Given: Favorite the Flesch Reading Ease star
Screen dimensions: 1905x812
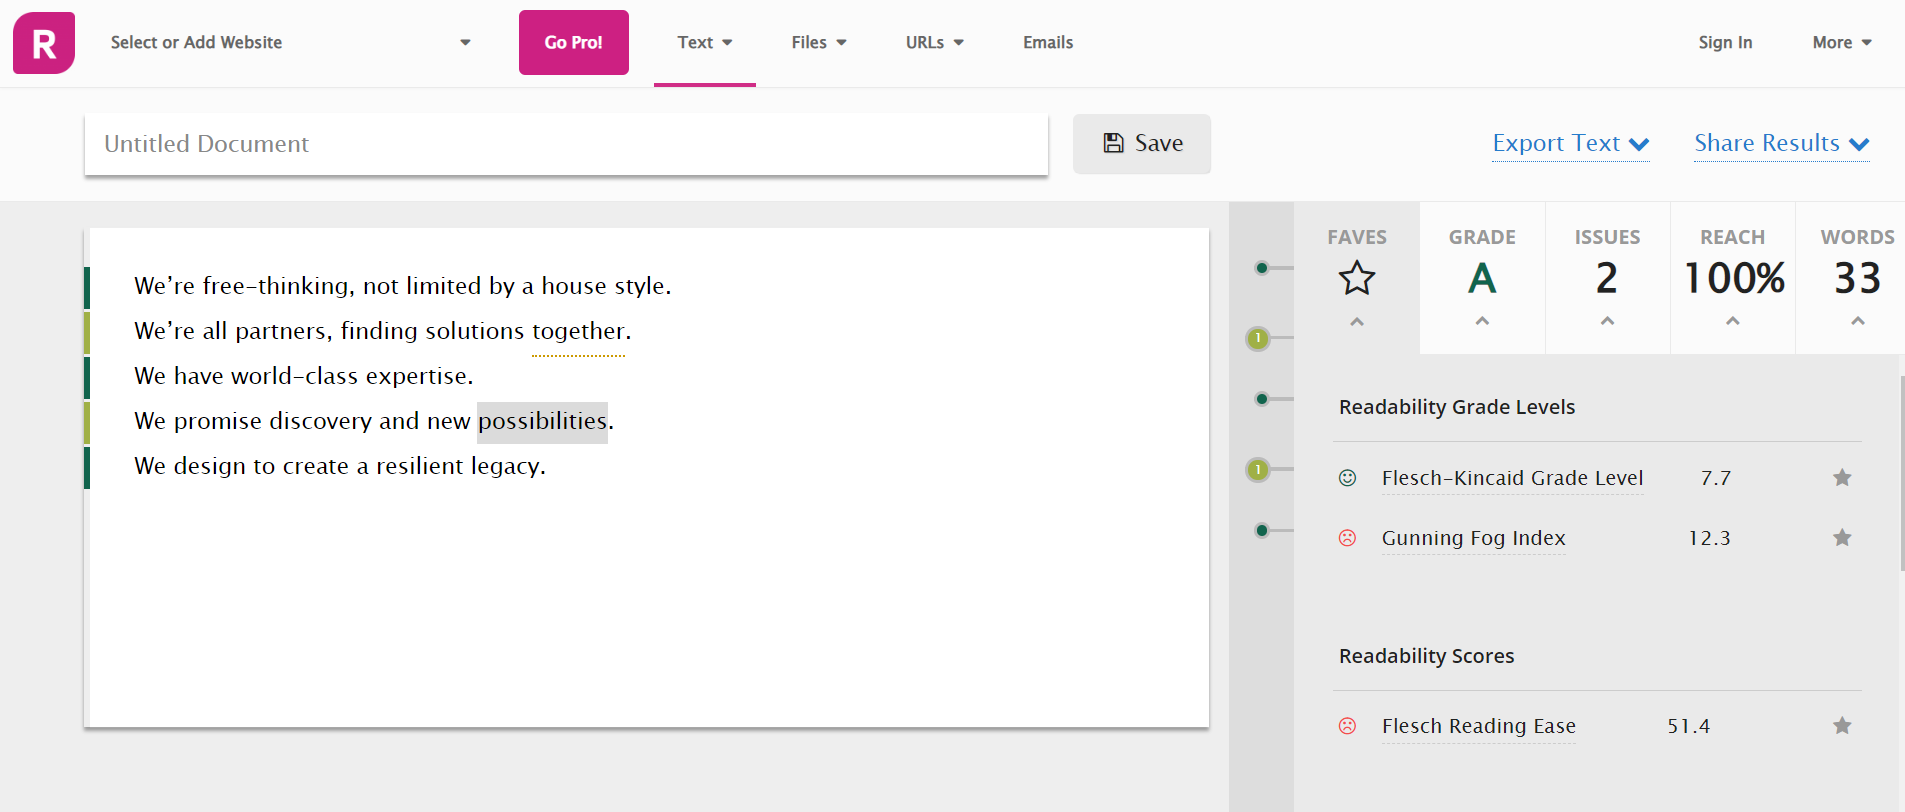Looking at the screenshot, I should coord(1842,726).
